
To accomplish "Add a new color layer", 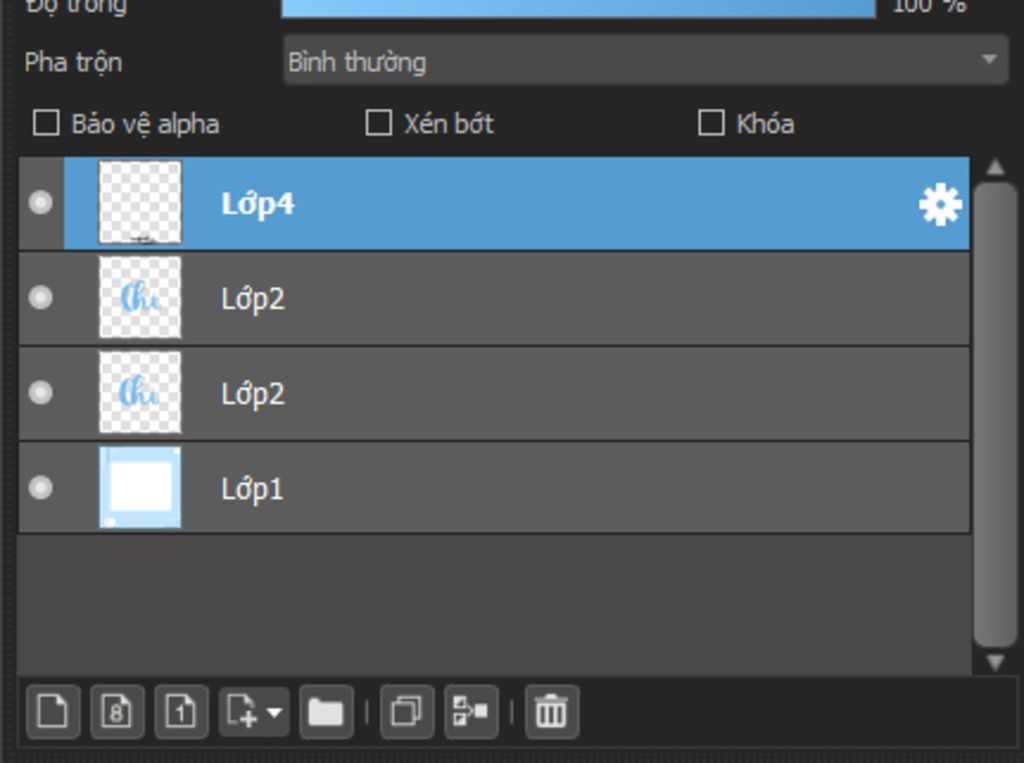I will coord(52,712).
